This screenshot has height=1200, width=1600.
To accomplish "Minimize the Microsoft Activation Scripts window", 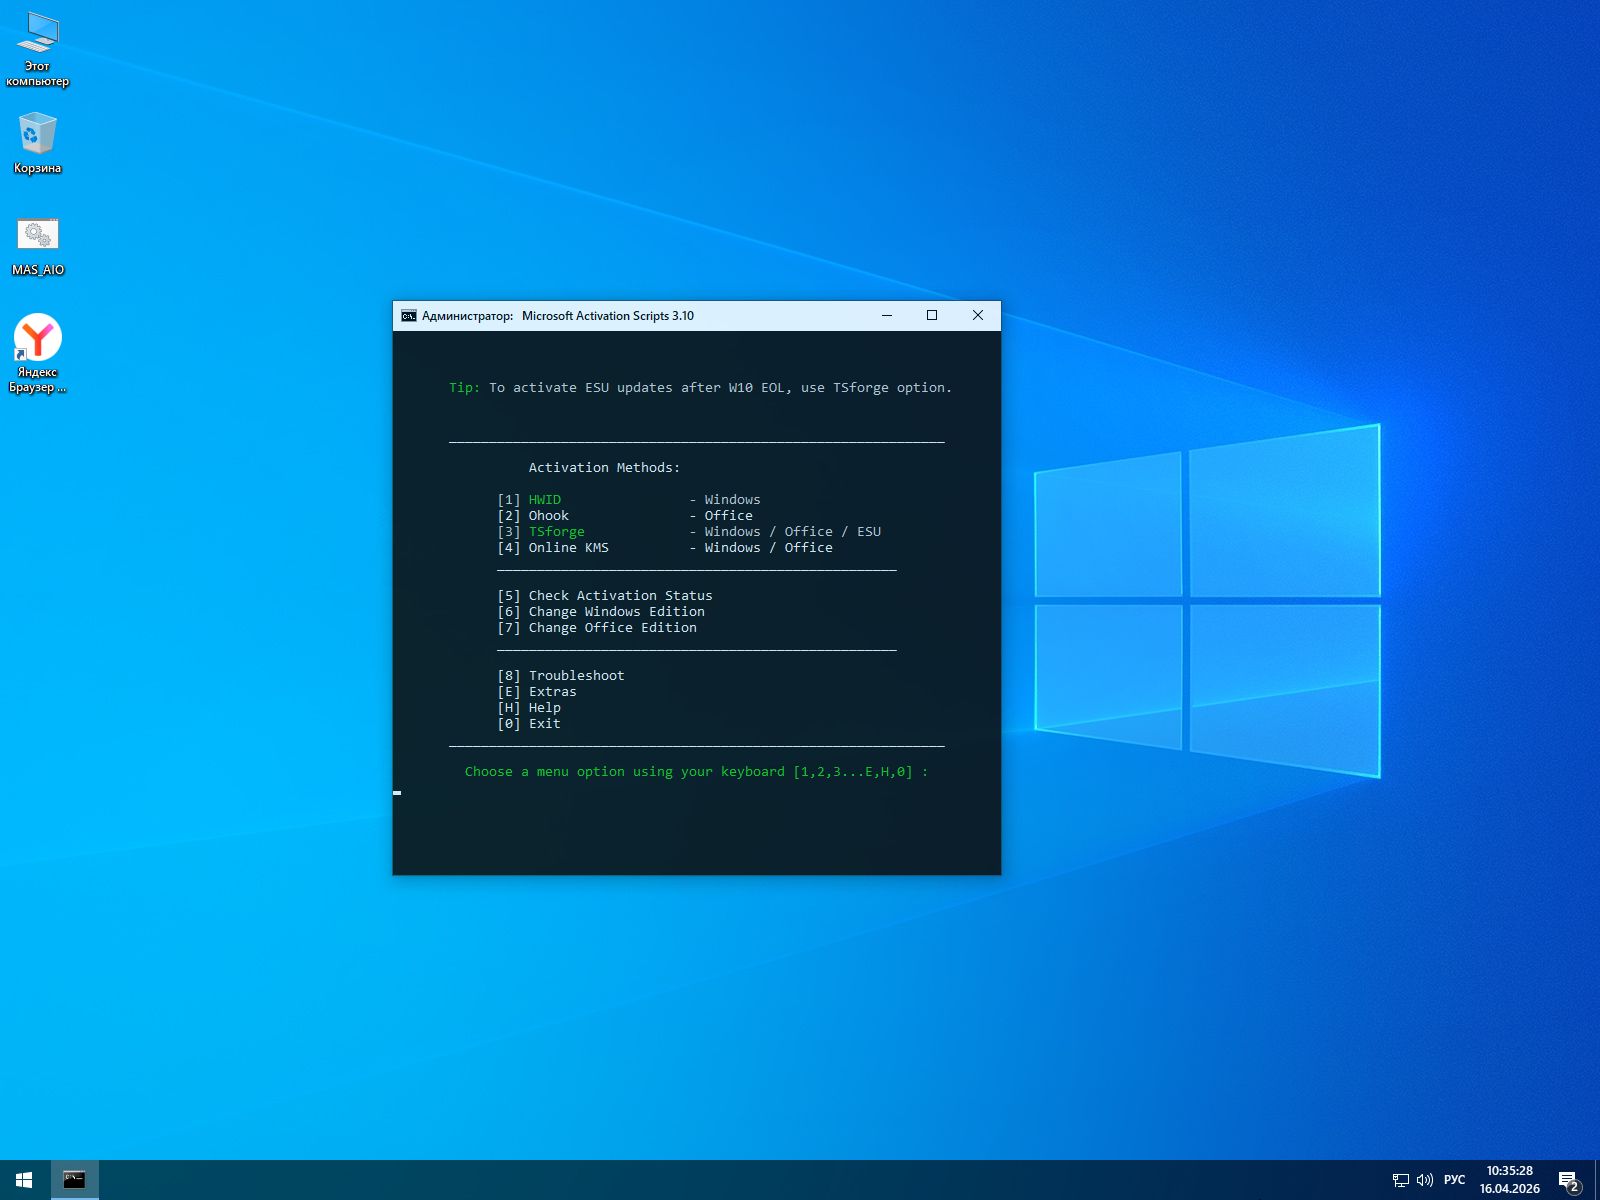I will [x=886, y=316].
